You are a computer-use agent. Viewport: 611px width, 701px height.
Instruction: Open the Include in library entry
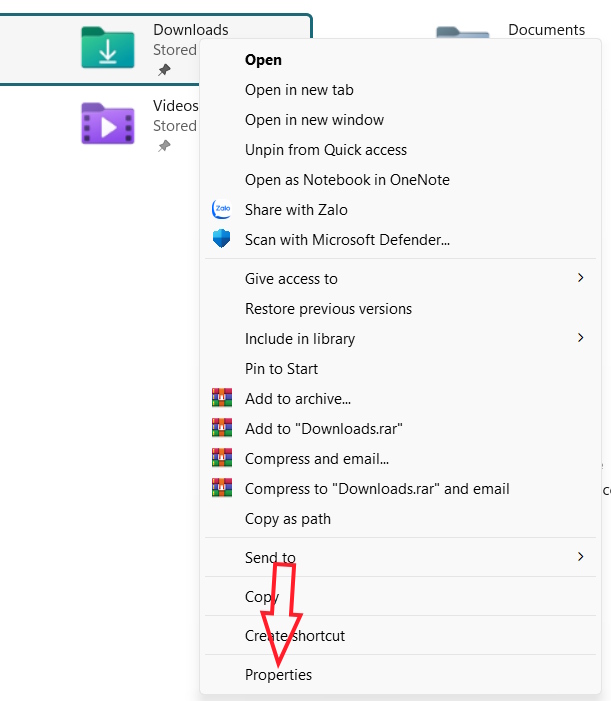pos(400,338)
